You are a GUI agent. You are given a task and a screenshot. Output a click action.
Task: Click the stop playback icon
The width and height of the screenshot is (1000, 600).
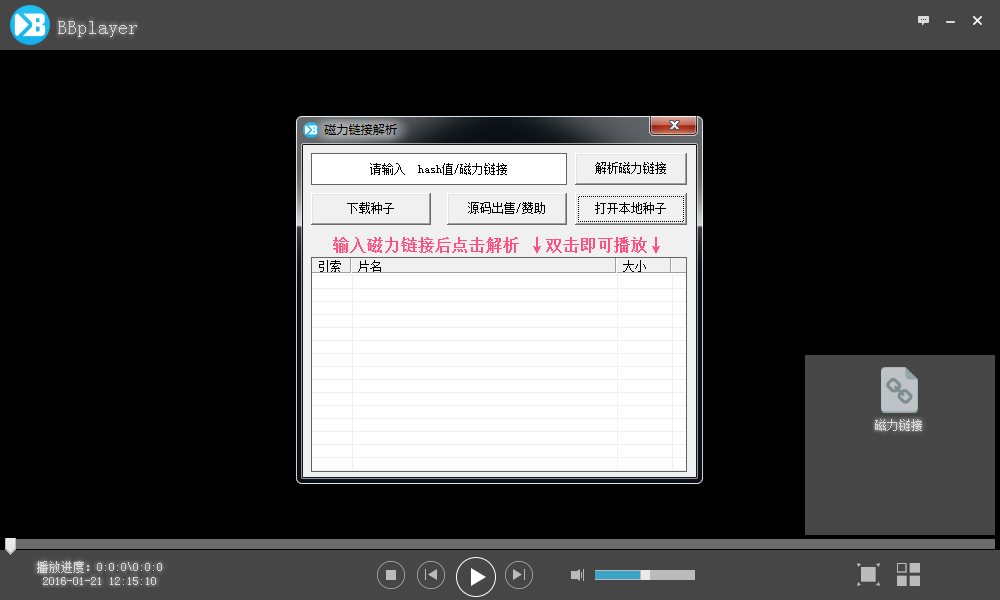click(x=391, y=575)
